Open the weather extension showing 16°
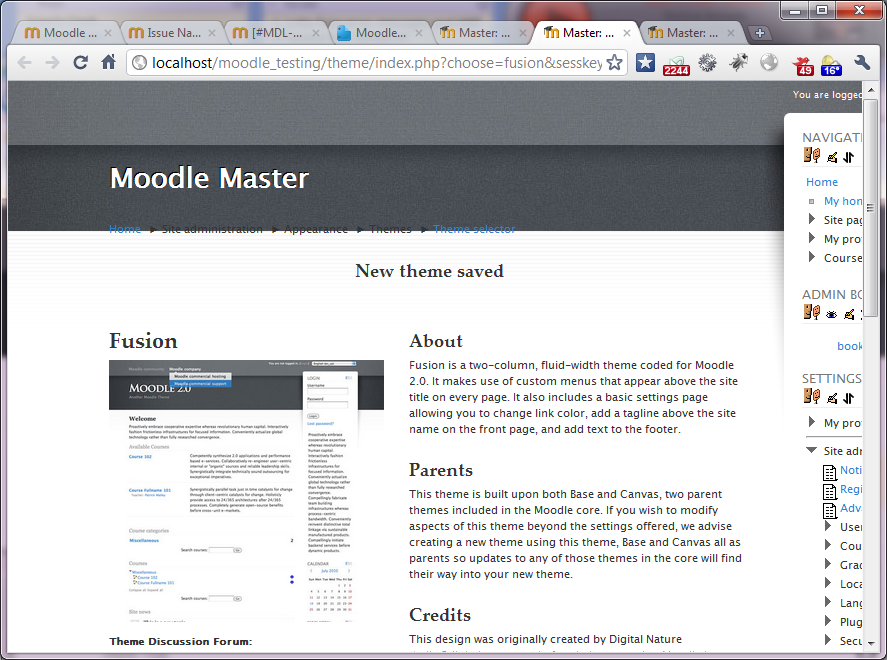 (830, 66)
